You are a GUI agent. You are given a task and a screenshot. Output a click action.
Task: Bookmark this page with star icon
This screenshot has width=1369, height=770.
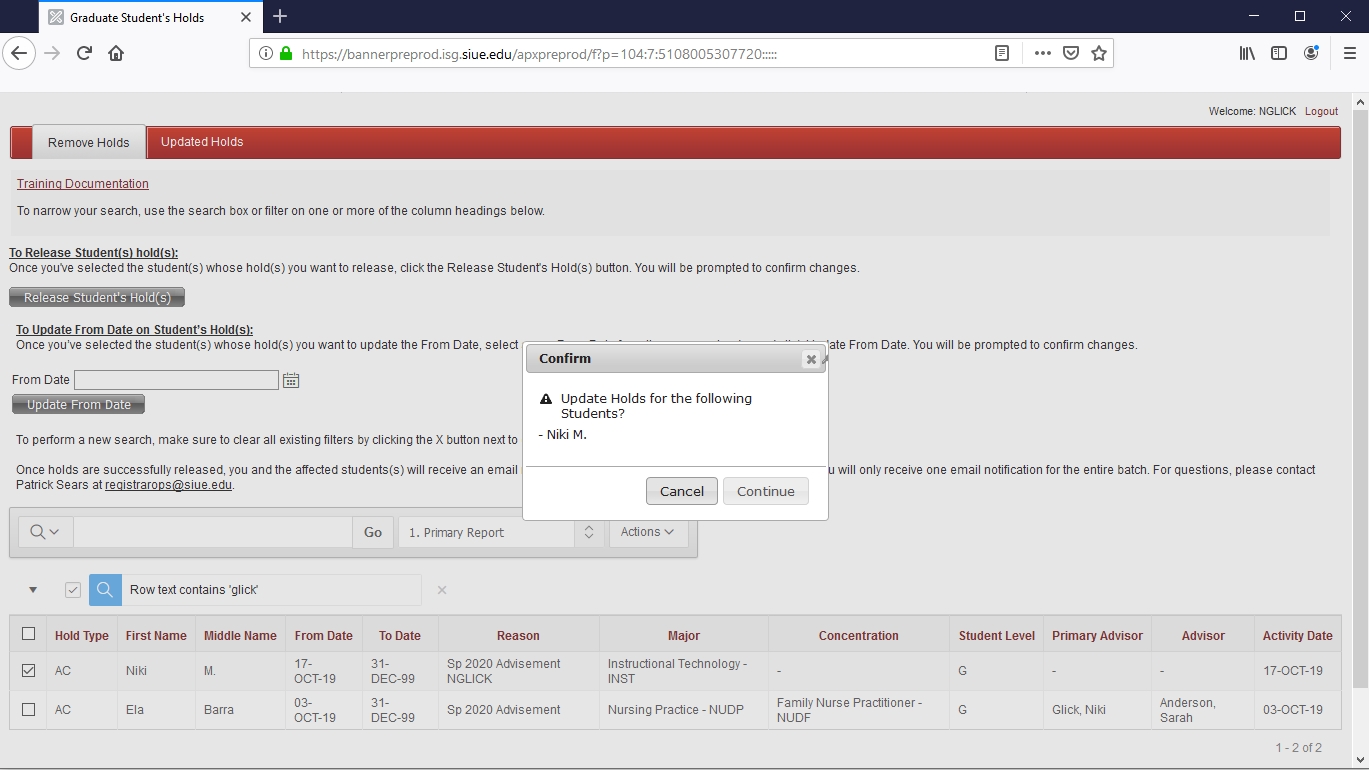1099,53
